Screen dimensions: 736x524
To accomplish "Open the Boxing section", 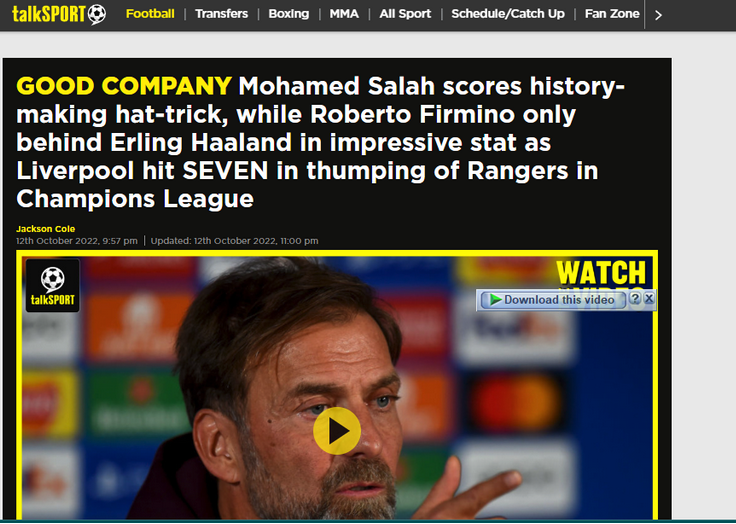I will pyautogui.click(x=289, y=14).
